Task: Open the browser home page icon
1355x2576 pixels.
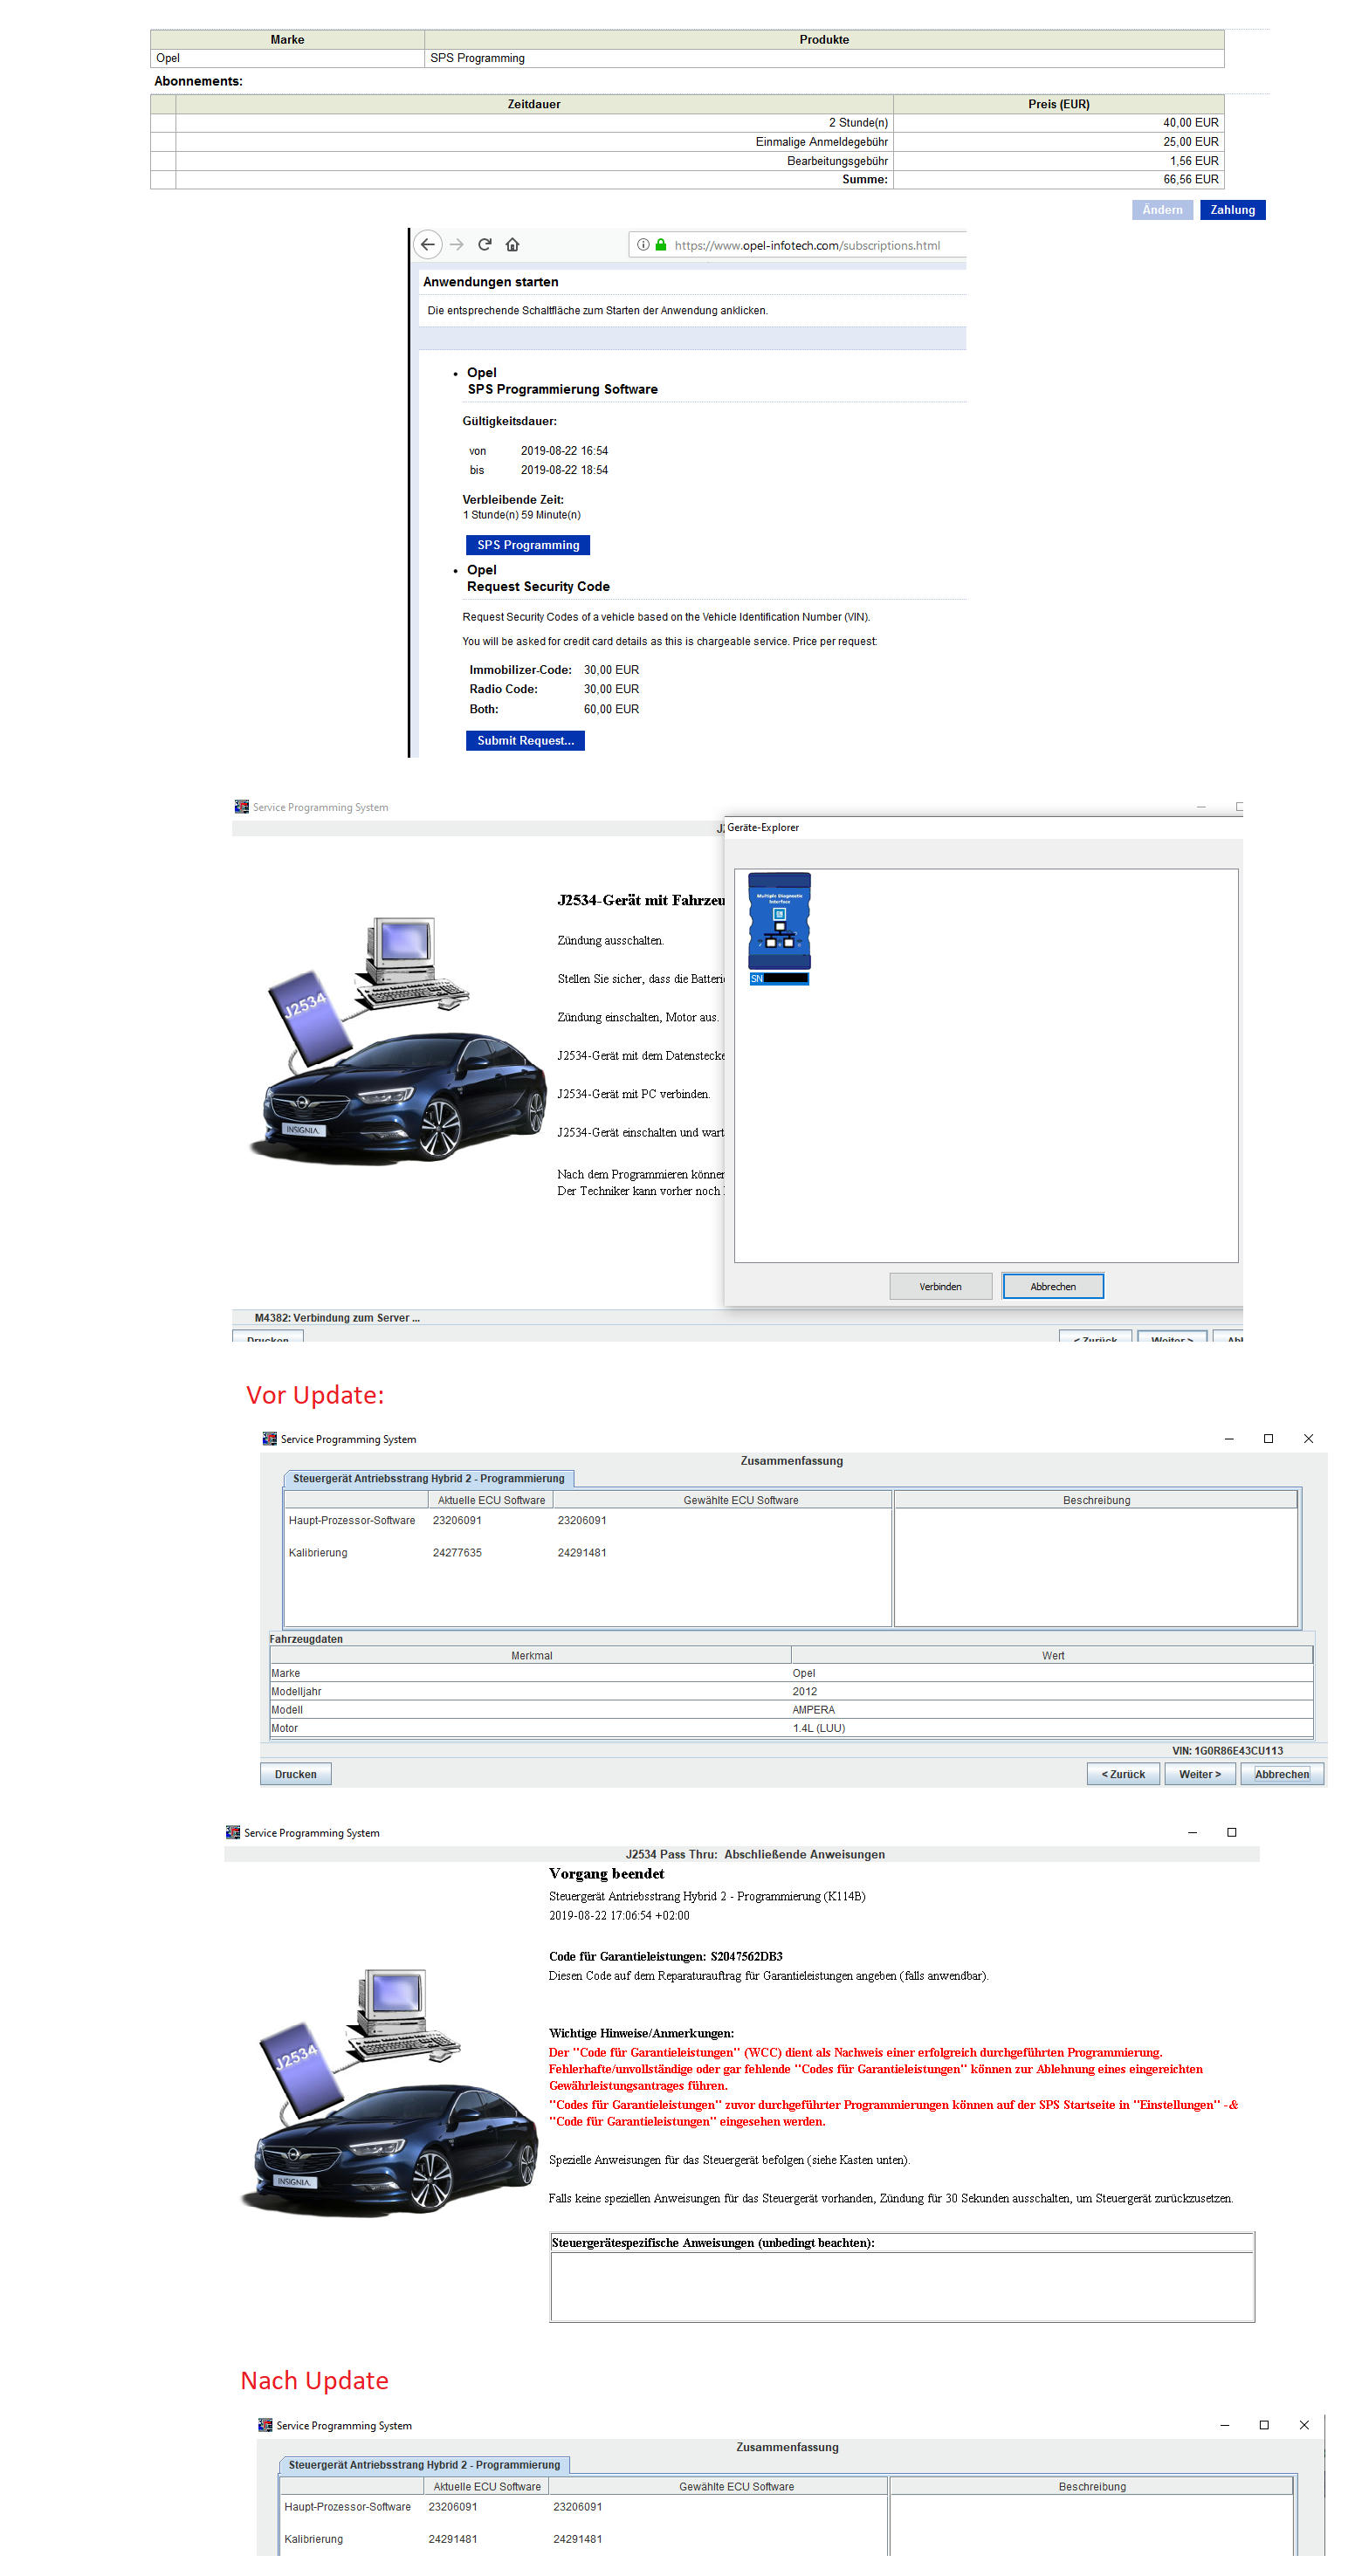Action: pos(512,244)
